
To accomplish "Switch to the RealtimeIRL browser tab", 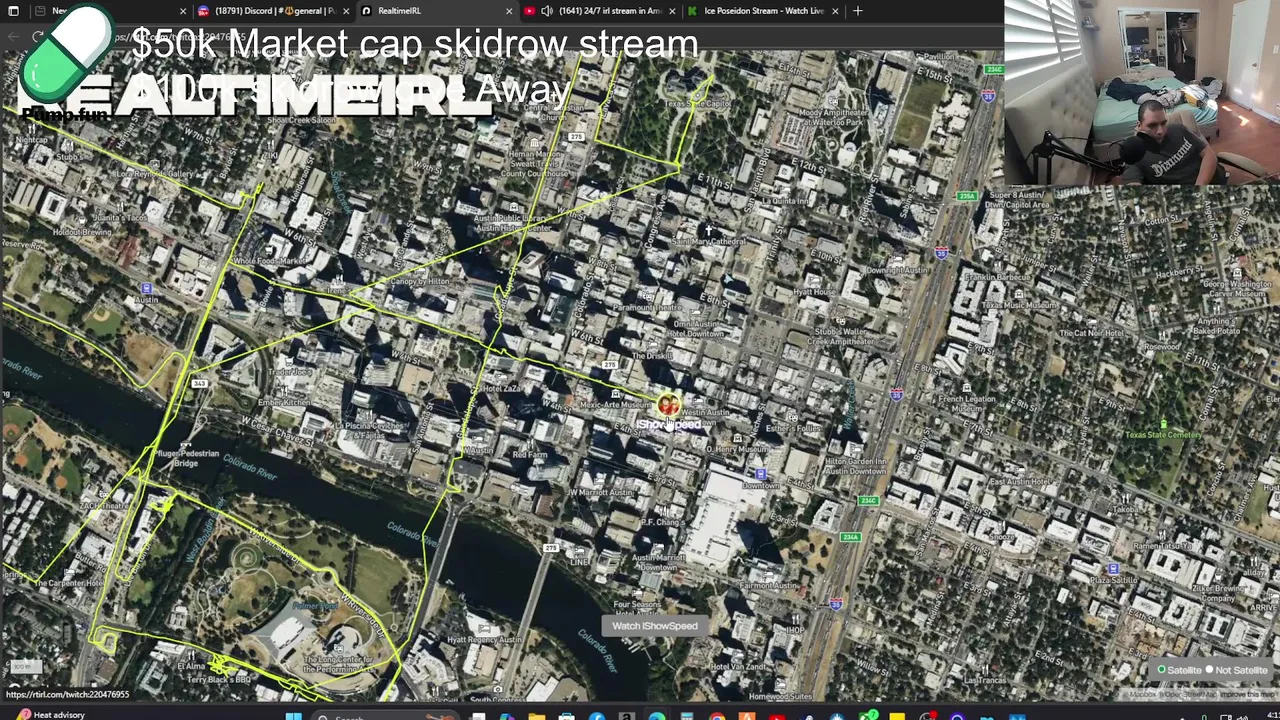I will pyautogui.click(x=435, y=11).
